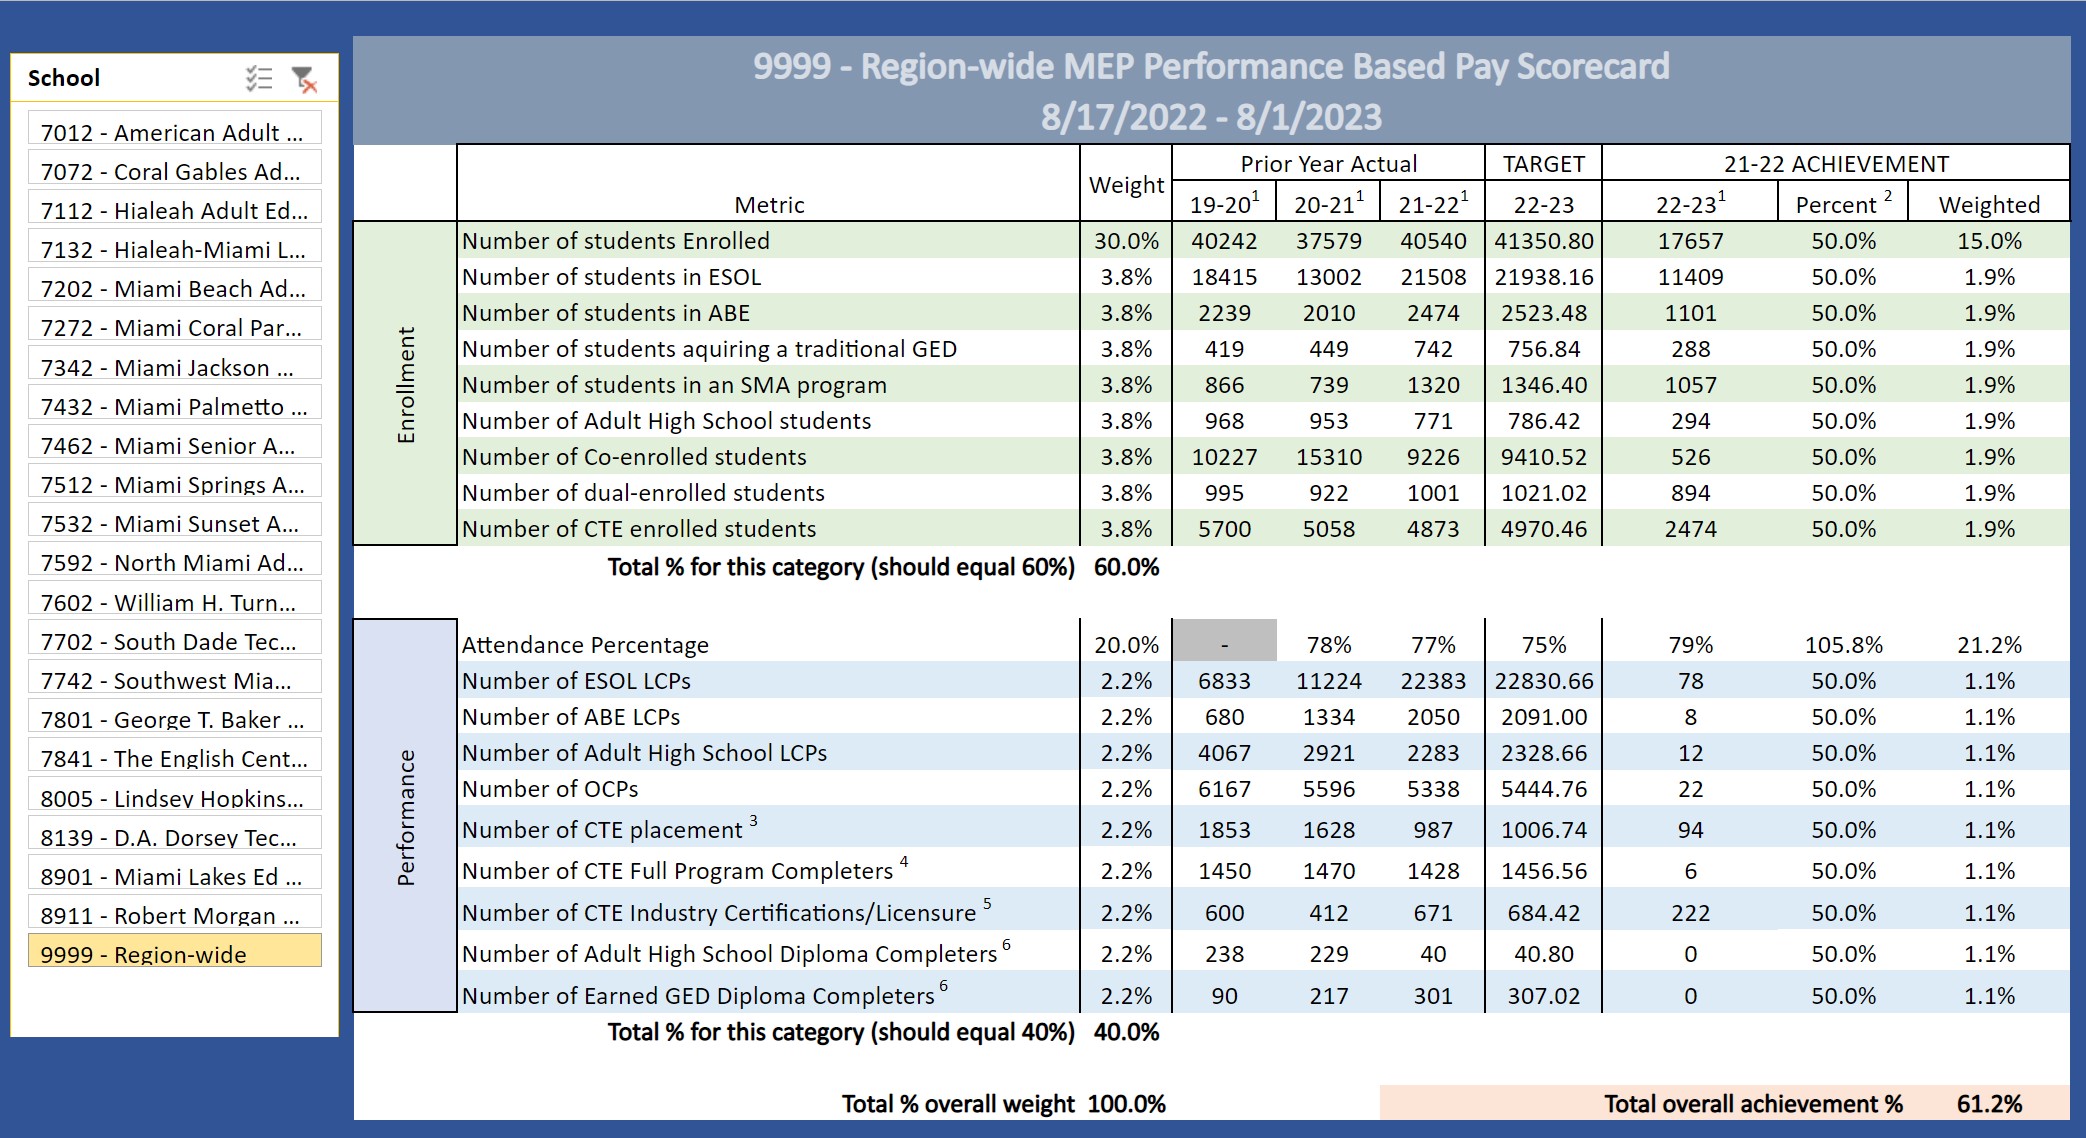
Task: Click the 22830.66 ESOL LCPs target
Action: click(1543, 681)
